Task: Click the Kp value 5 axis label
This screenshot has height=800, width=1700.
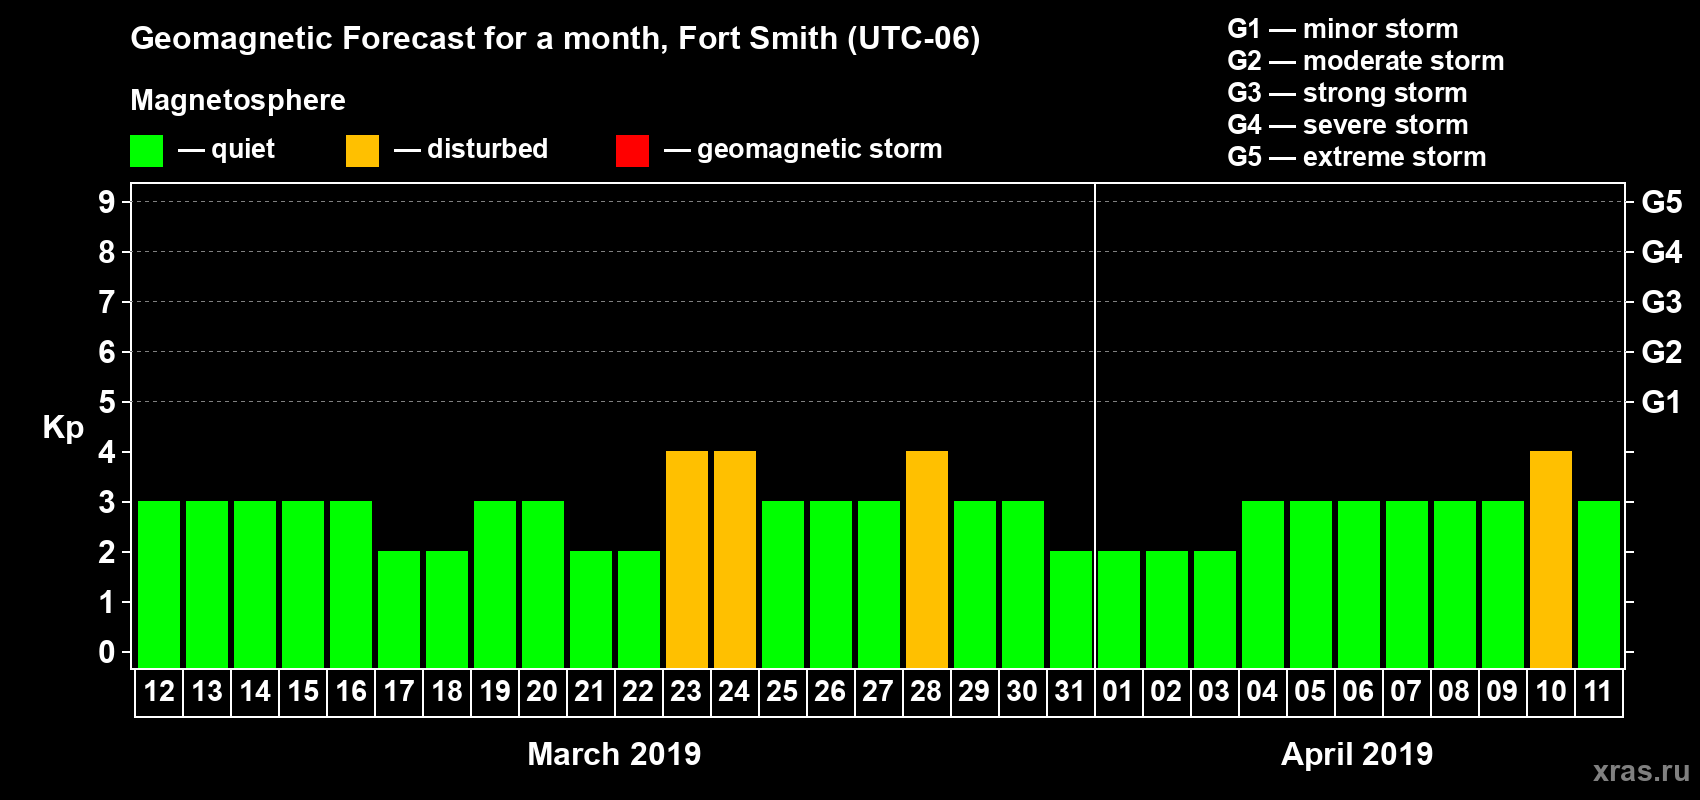Action: (107, 402)
